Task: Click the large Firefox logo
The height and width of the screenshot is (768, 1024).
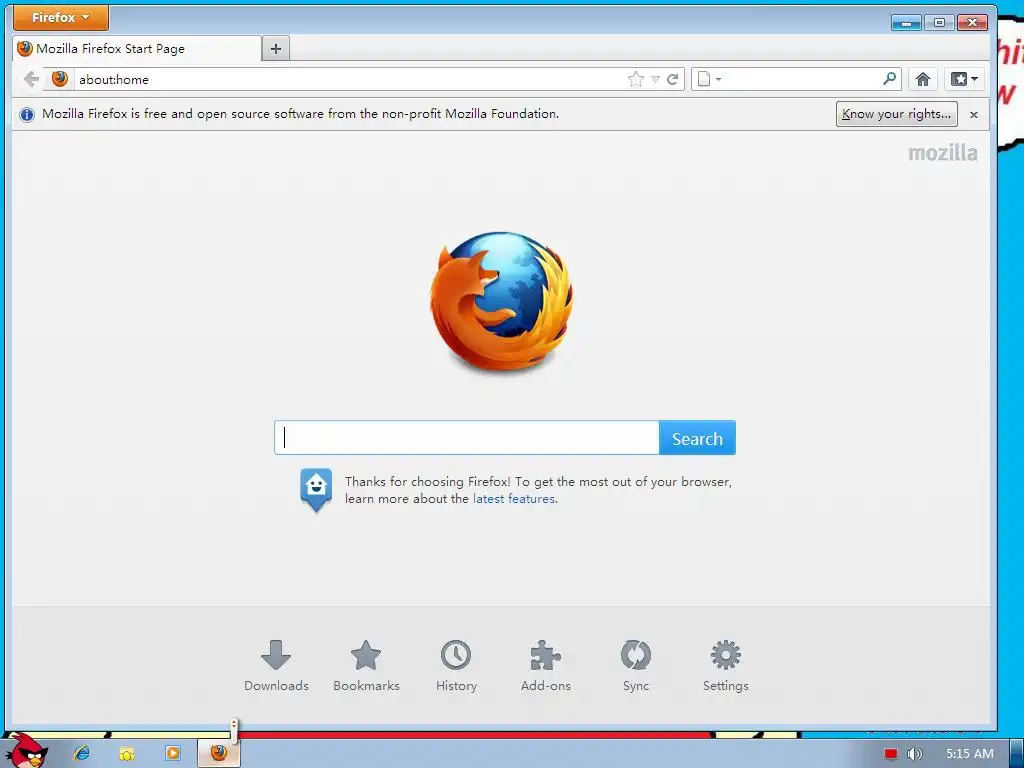Action: click(502, 302)
